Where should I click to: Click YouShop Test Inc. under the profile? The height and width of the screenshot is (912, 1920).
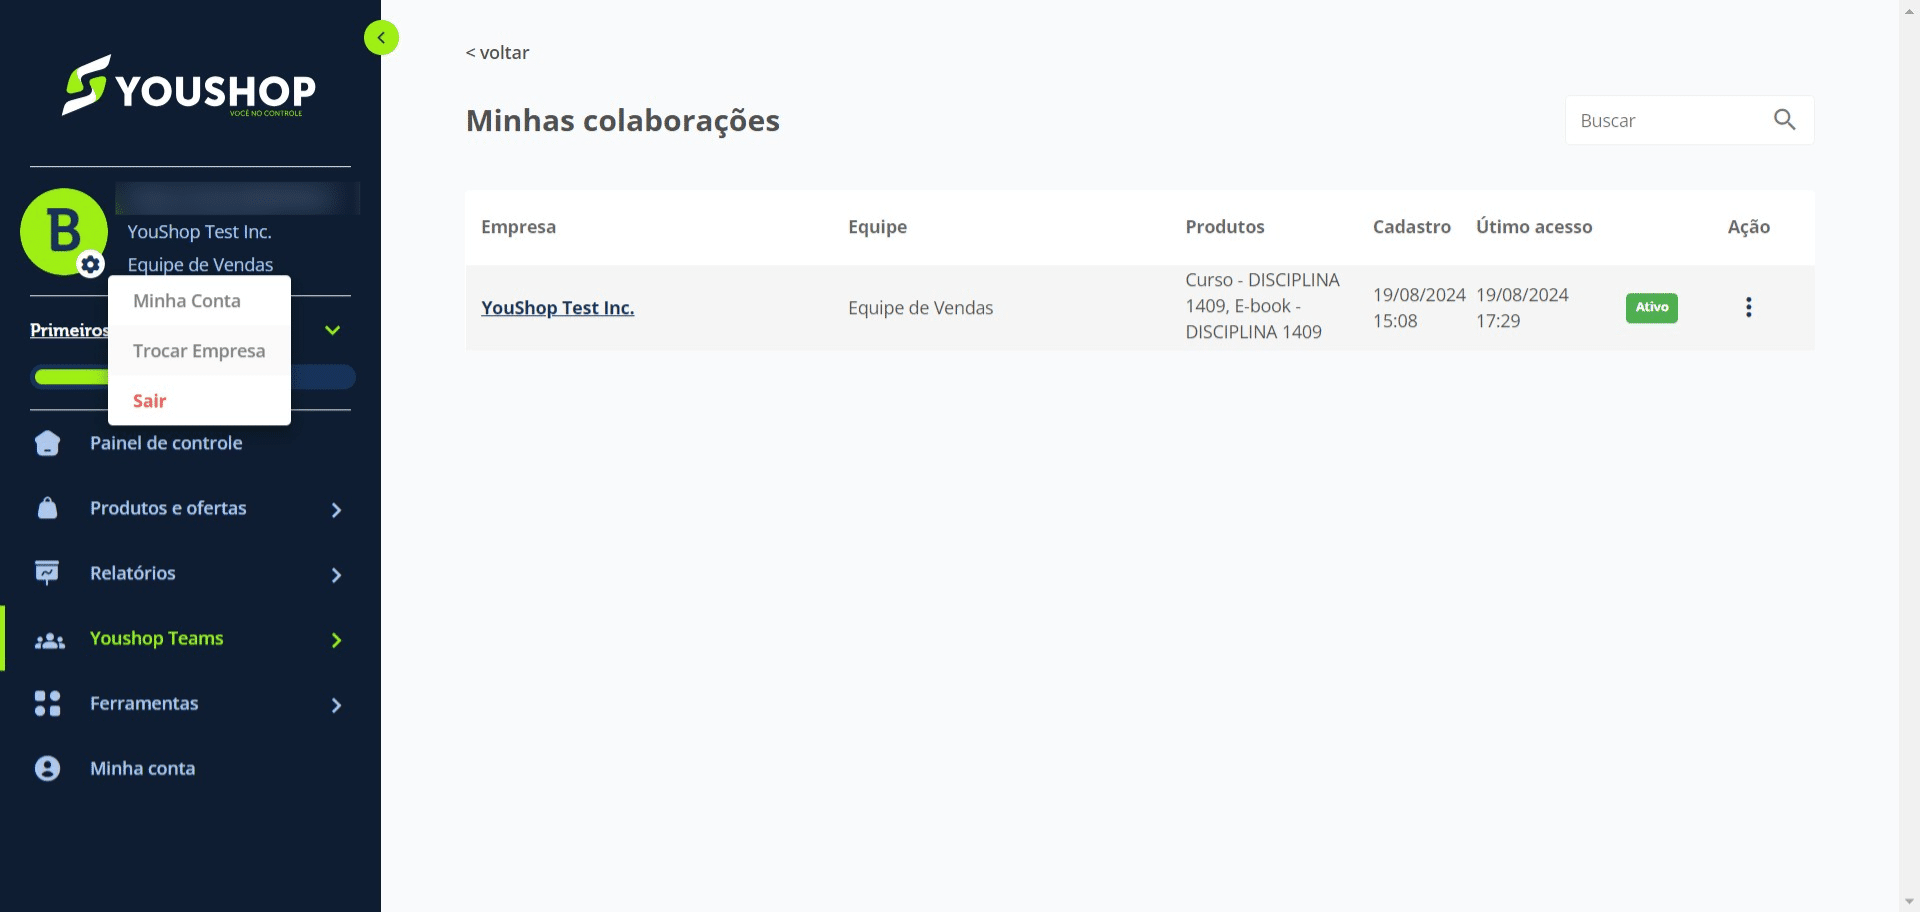coord(199,232)
